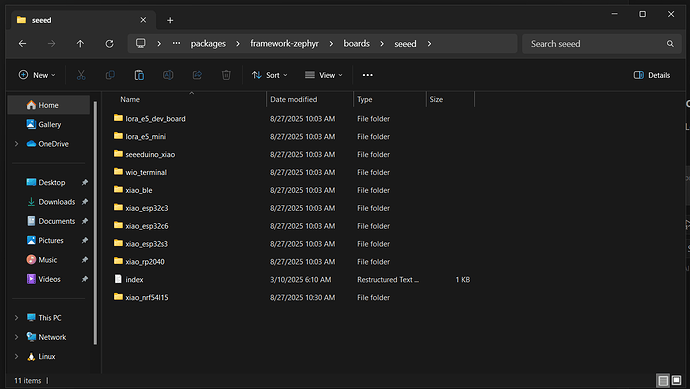Refresh the current folder view

pyautogui.click(x=110, y=44)
